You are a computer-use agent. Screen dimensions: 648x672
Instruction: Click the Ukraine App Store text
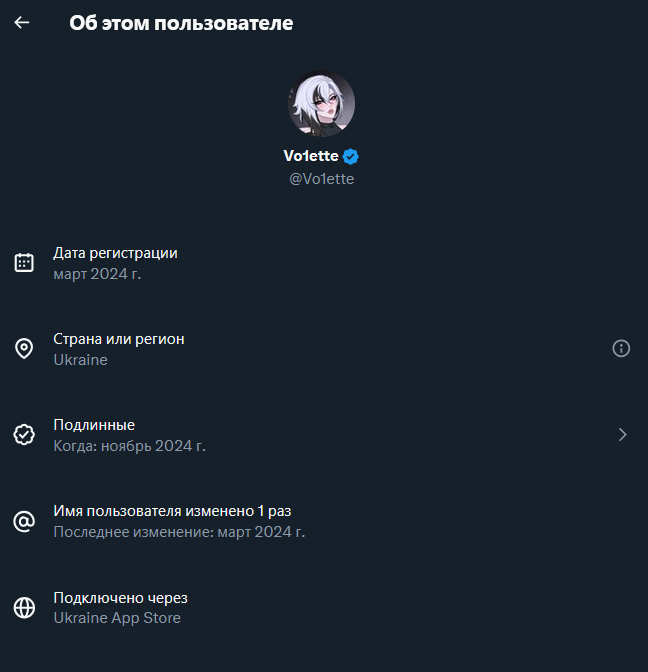[x=117, y=618]
